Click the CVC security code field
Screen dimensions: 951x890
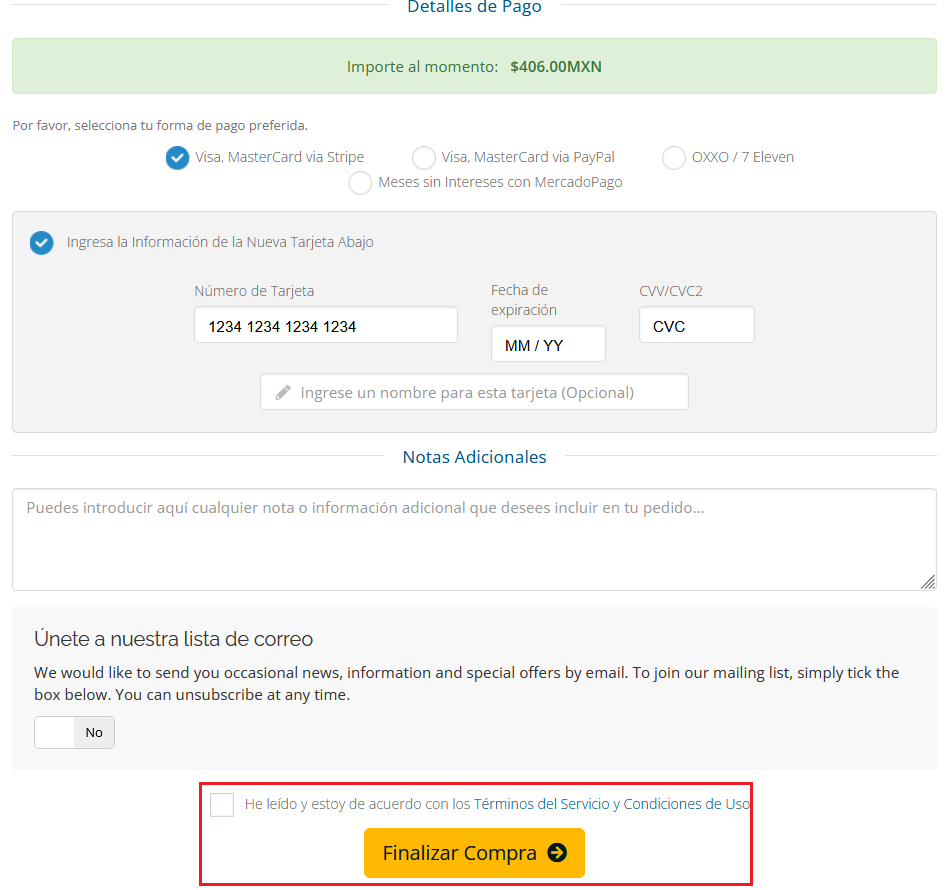click(696, 326)
